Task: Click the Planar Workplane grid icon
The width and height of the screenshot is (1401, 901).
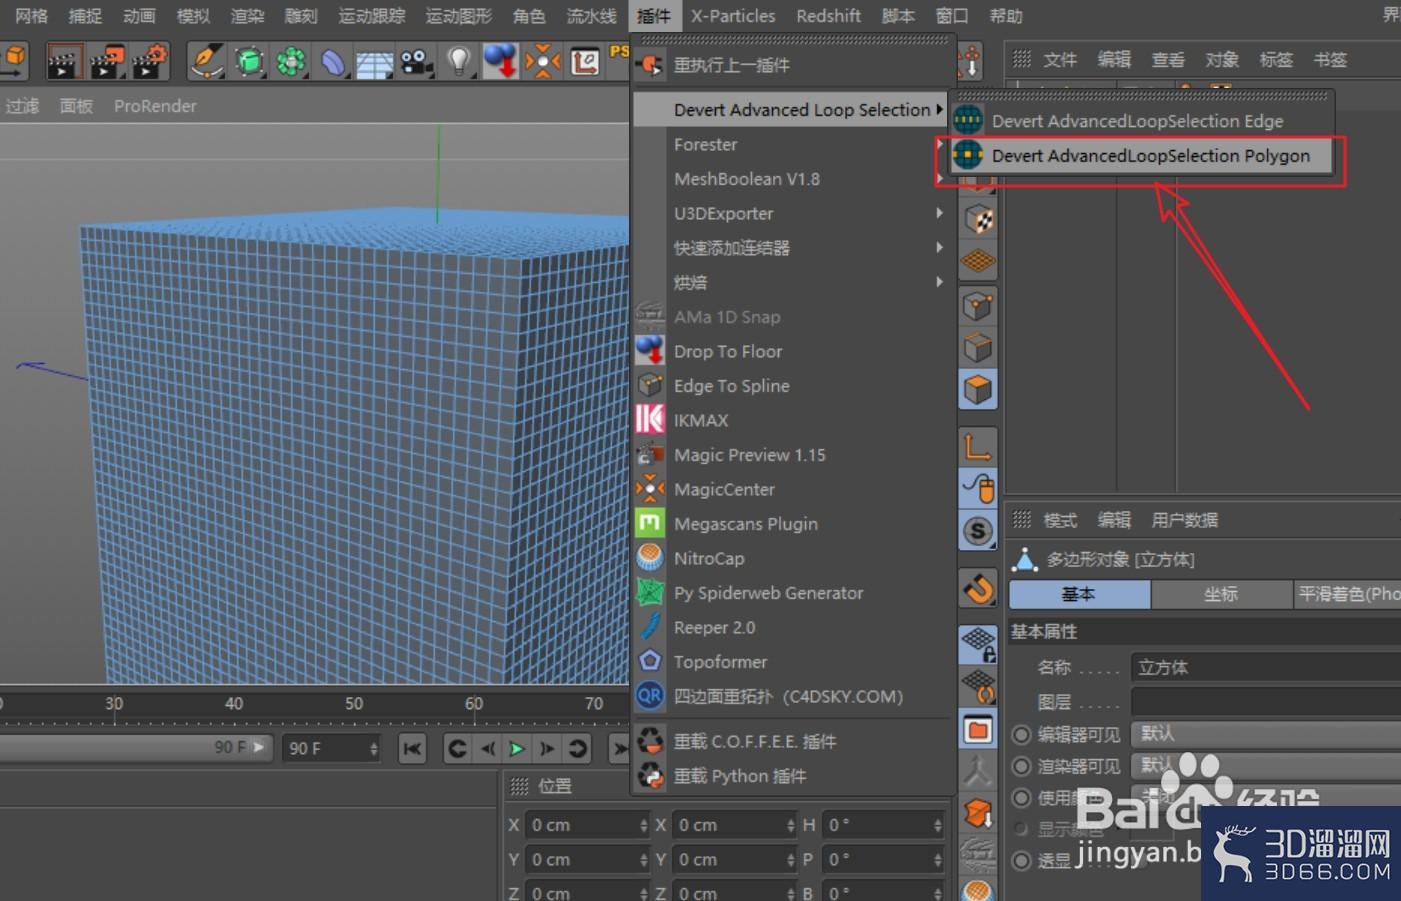Action: point(978,687)
